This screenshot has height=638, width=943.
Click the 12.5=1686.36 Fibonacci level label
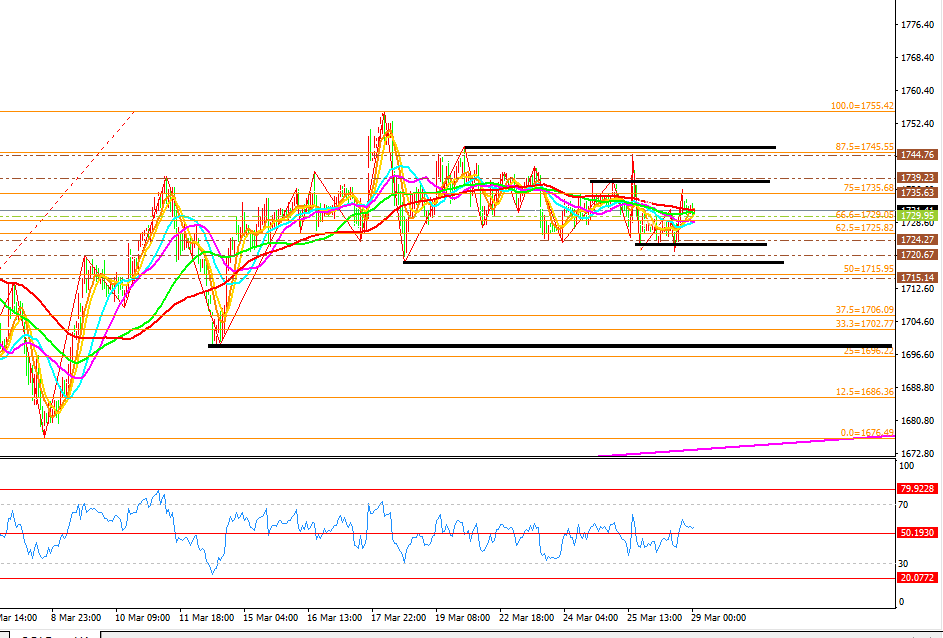tap(864, 392)
